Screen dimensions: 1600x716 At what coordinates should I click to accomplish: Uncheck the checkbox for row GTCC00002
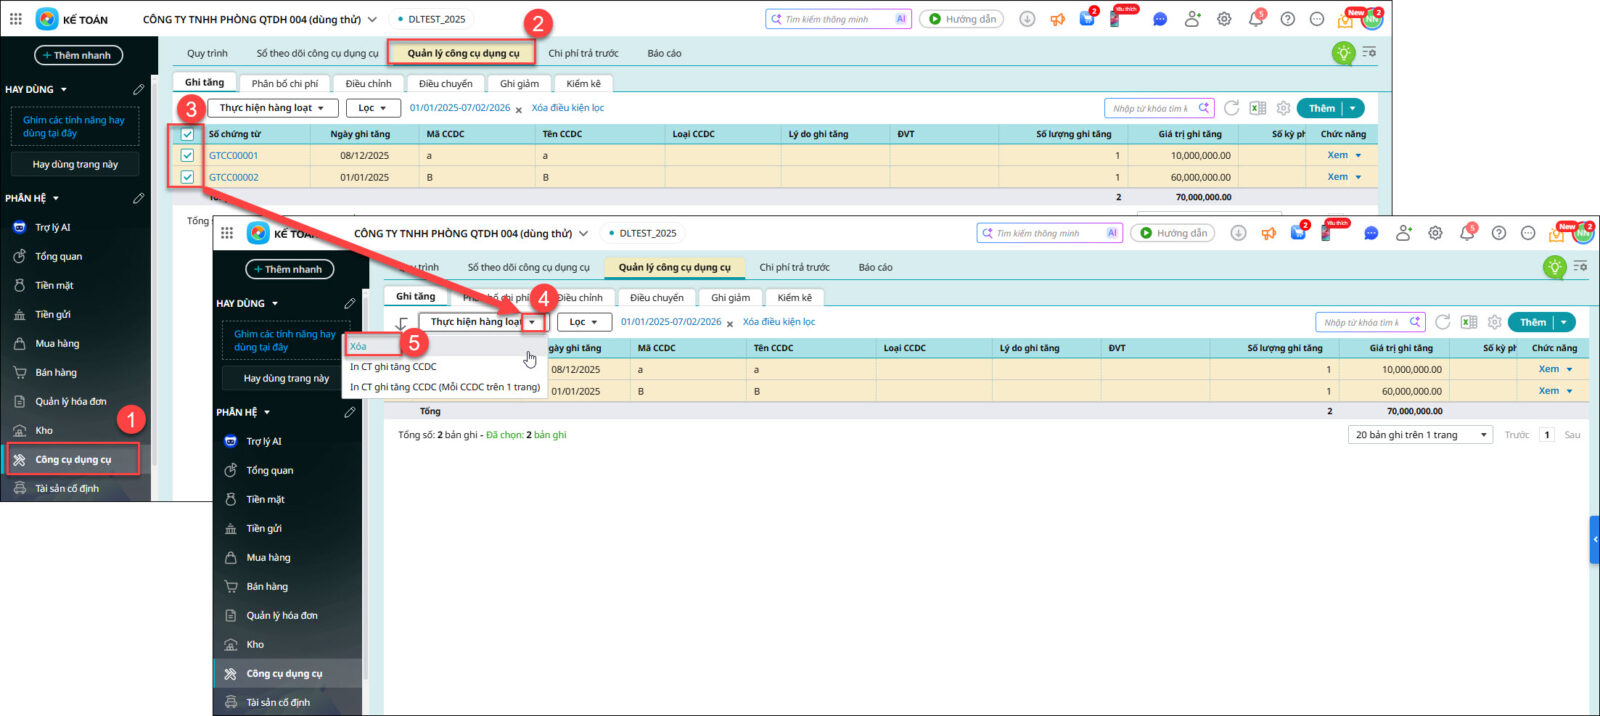[x=187, y=177]
